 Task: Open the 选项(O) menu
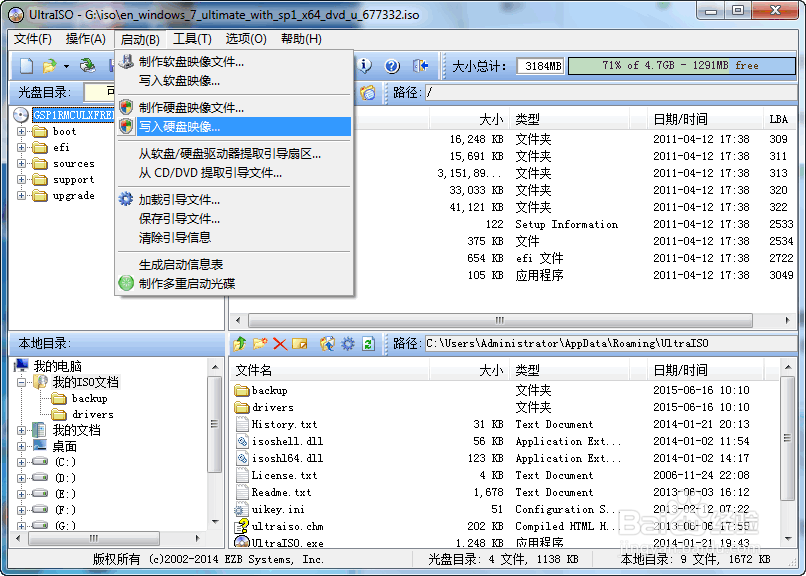click(246, 39)
